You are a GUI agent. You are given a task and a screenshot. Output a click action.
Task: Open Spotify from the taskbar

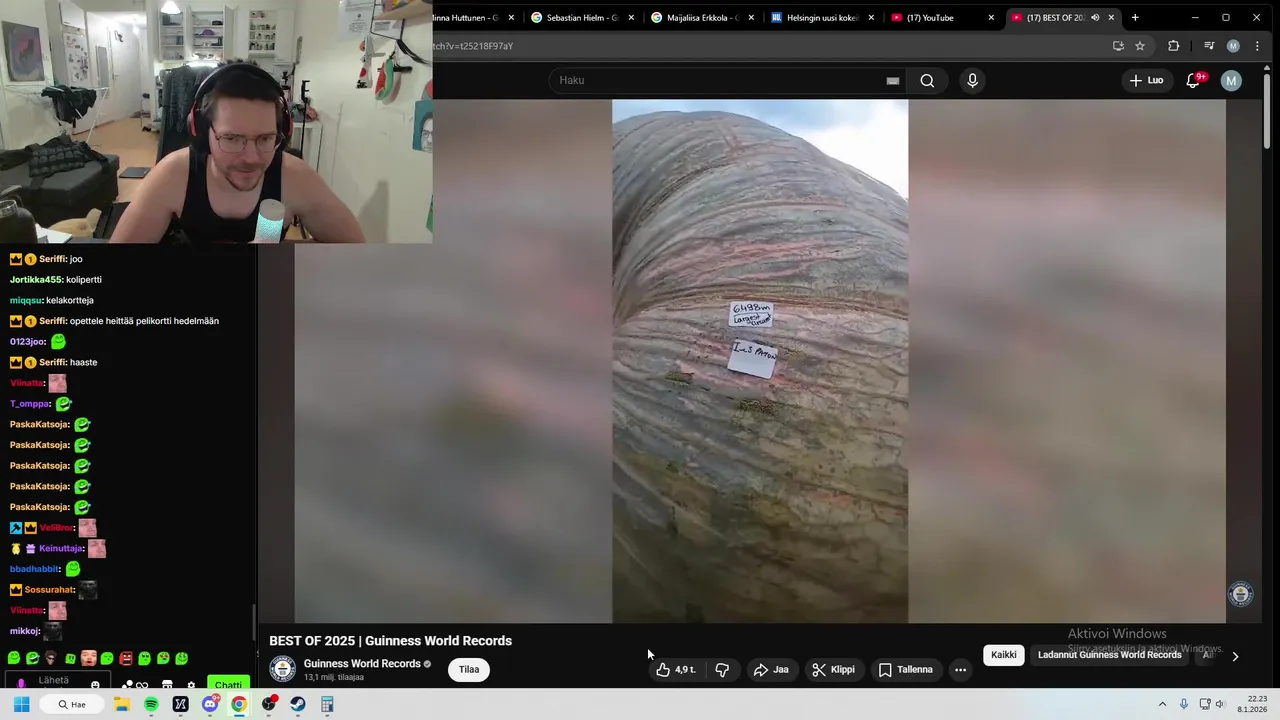point(151,704)
